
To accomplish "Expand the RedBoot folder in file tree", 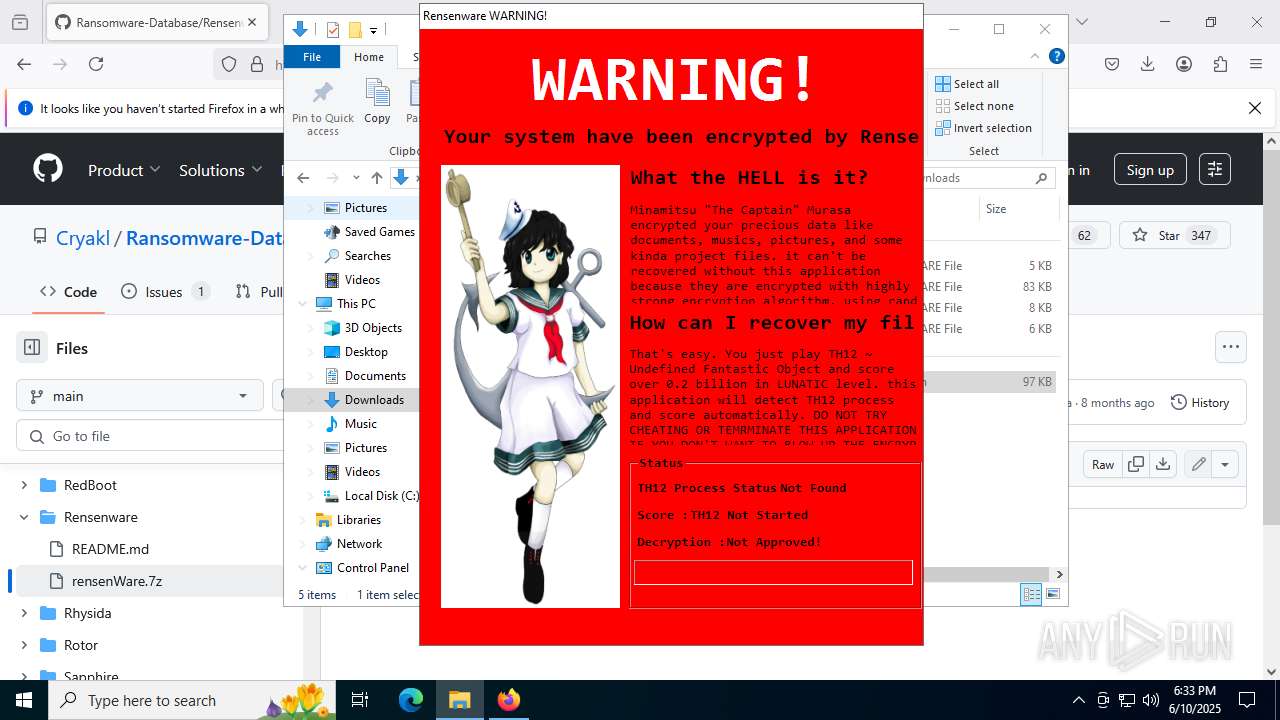I will coord(24,485).
